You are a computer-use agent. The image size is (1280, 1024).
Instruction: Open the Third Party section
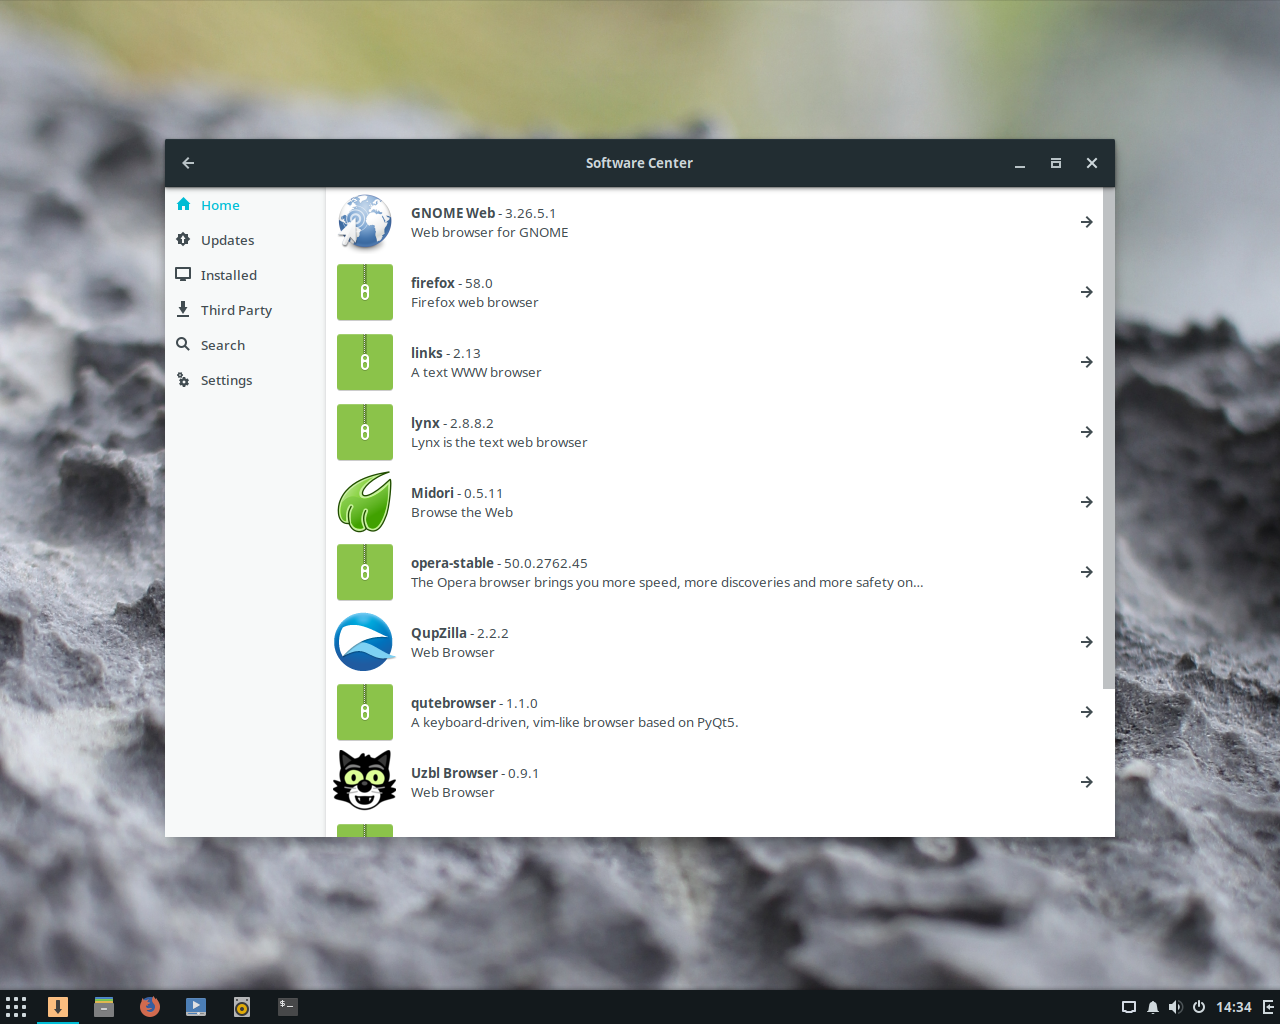(245, 310)
